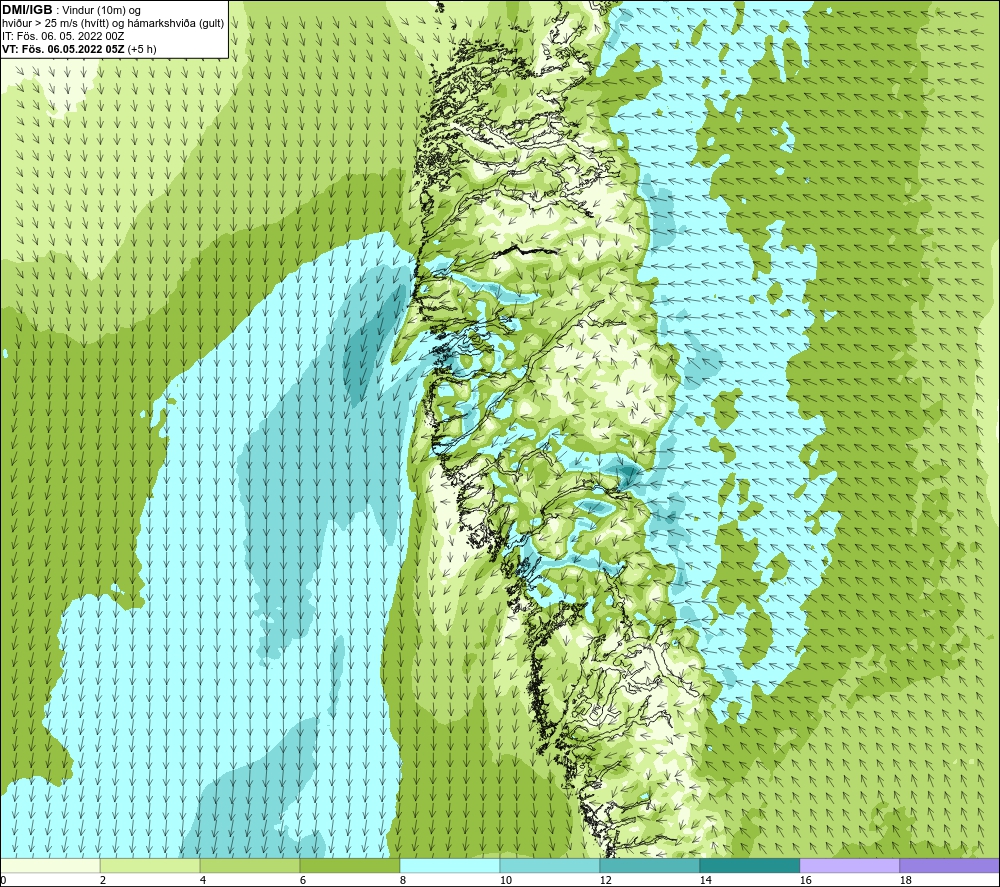
Task: Click the 12–14 m/s teal legend swatch
Action: point(649,865)
